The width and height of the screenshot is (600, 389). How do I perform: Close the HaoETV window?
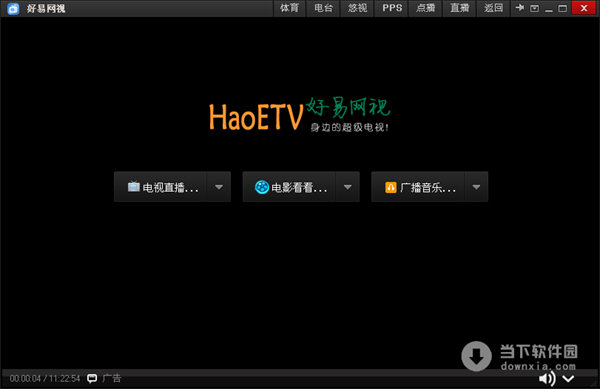(x=584, y=8)
